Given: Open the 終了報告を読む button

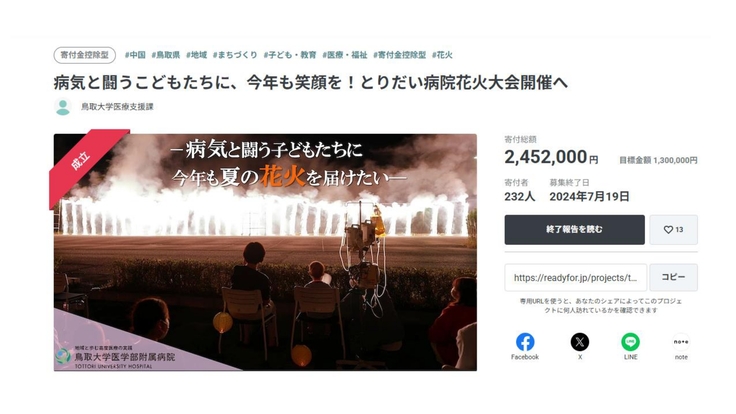Looking at the screenshot, I should pyautogui.click(x=575, y=230).
